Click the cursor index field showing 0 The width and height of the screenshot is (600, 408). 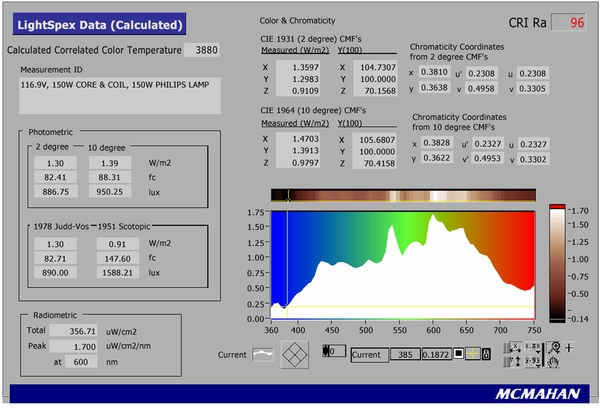338,351
